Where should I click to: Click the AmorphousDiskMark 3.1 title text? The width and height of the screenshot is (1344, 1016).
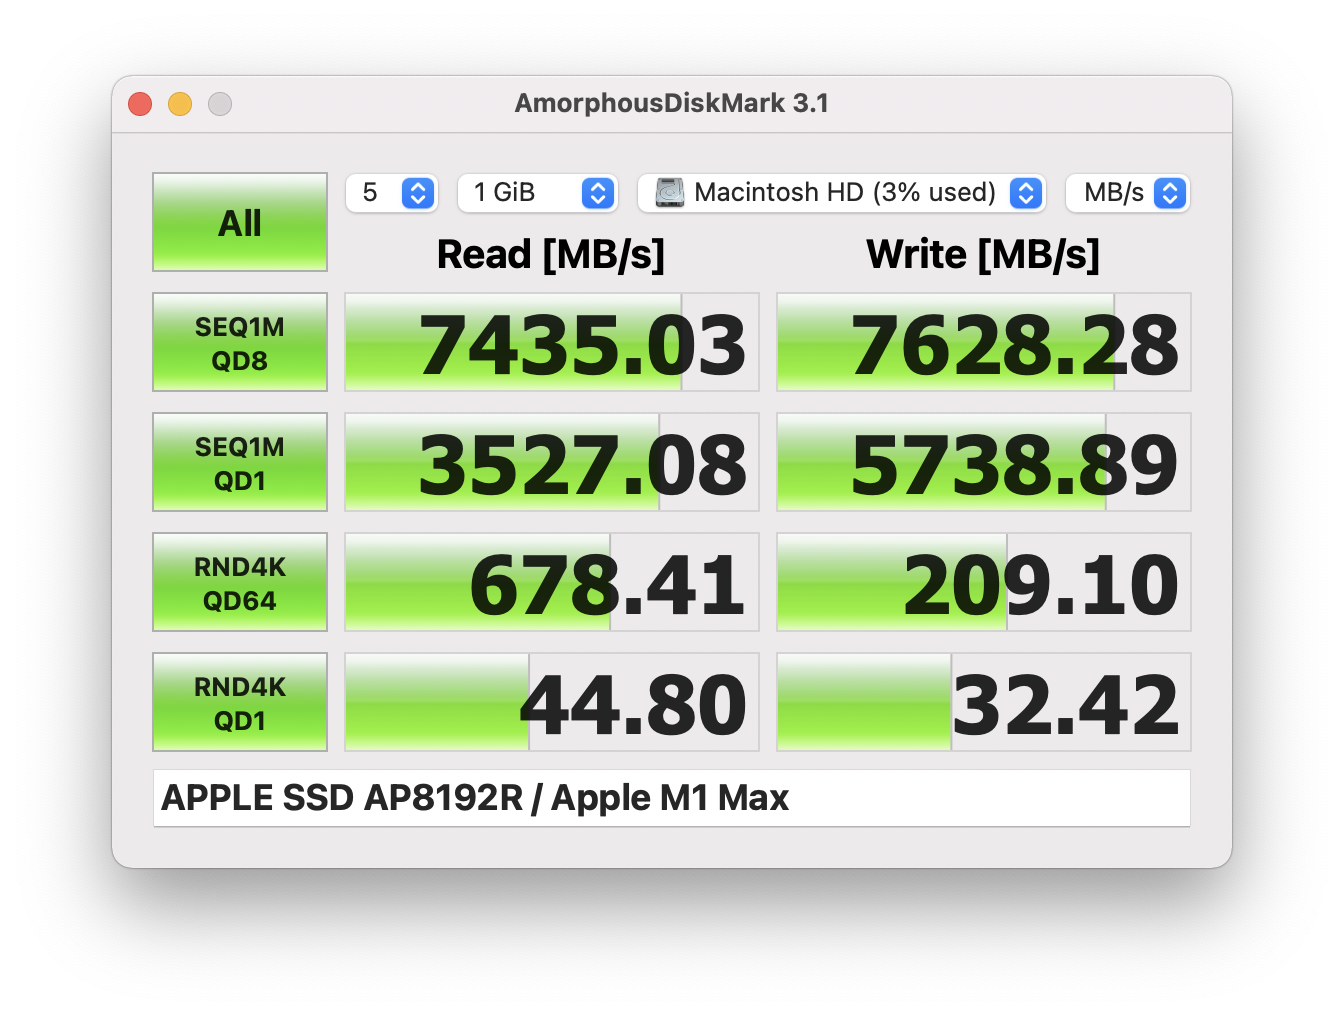[672, 103]
